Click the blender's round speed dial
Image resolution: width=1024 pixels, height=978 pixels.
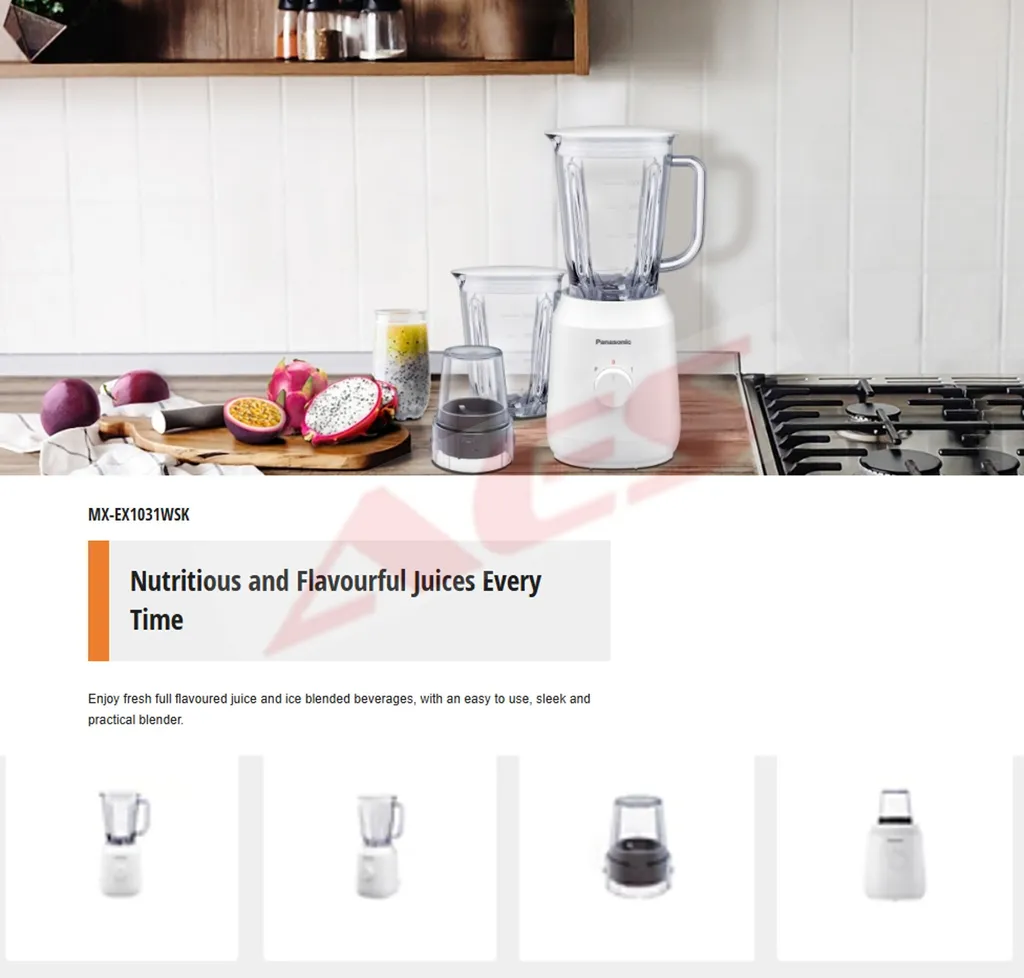click(x=613, y=383)
